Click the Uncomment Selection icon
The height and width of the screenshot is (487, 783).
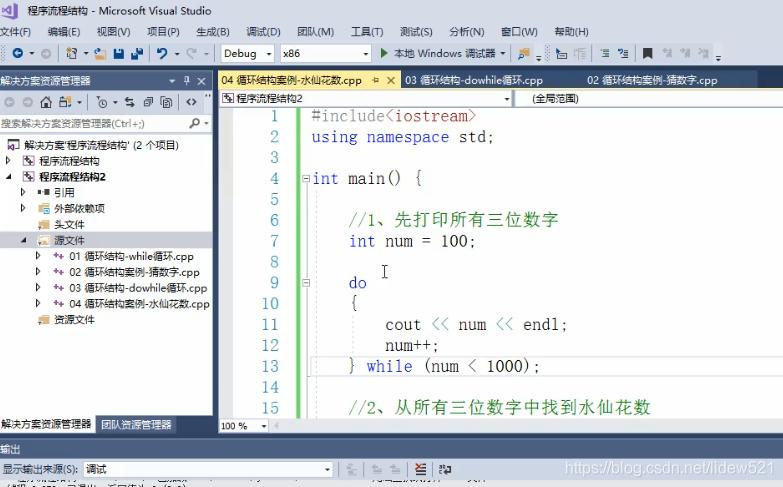coord(623,53)
